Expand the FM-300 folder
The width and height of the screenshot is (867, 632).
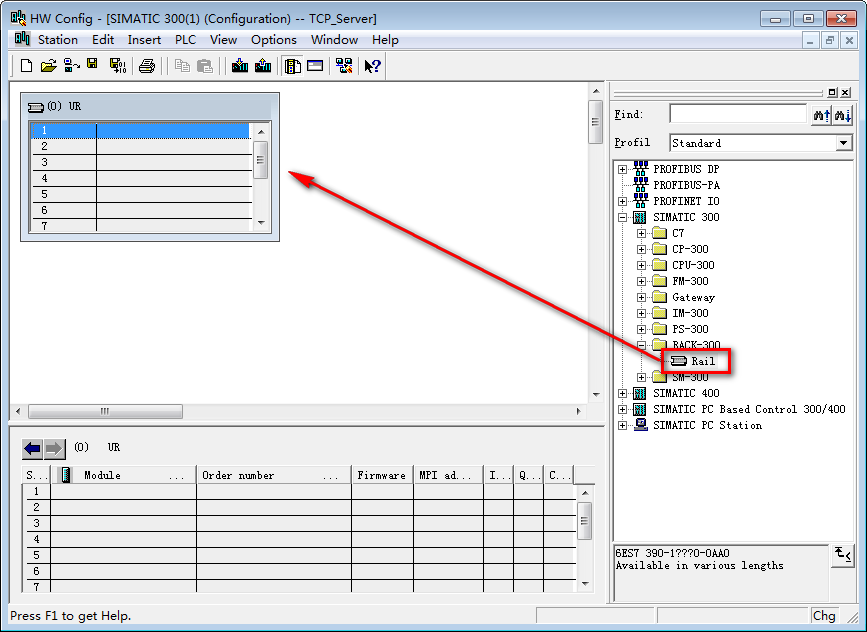coord(641,281)
